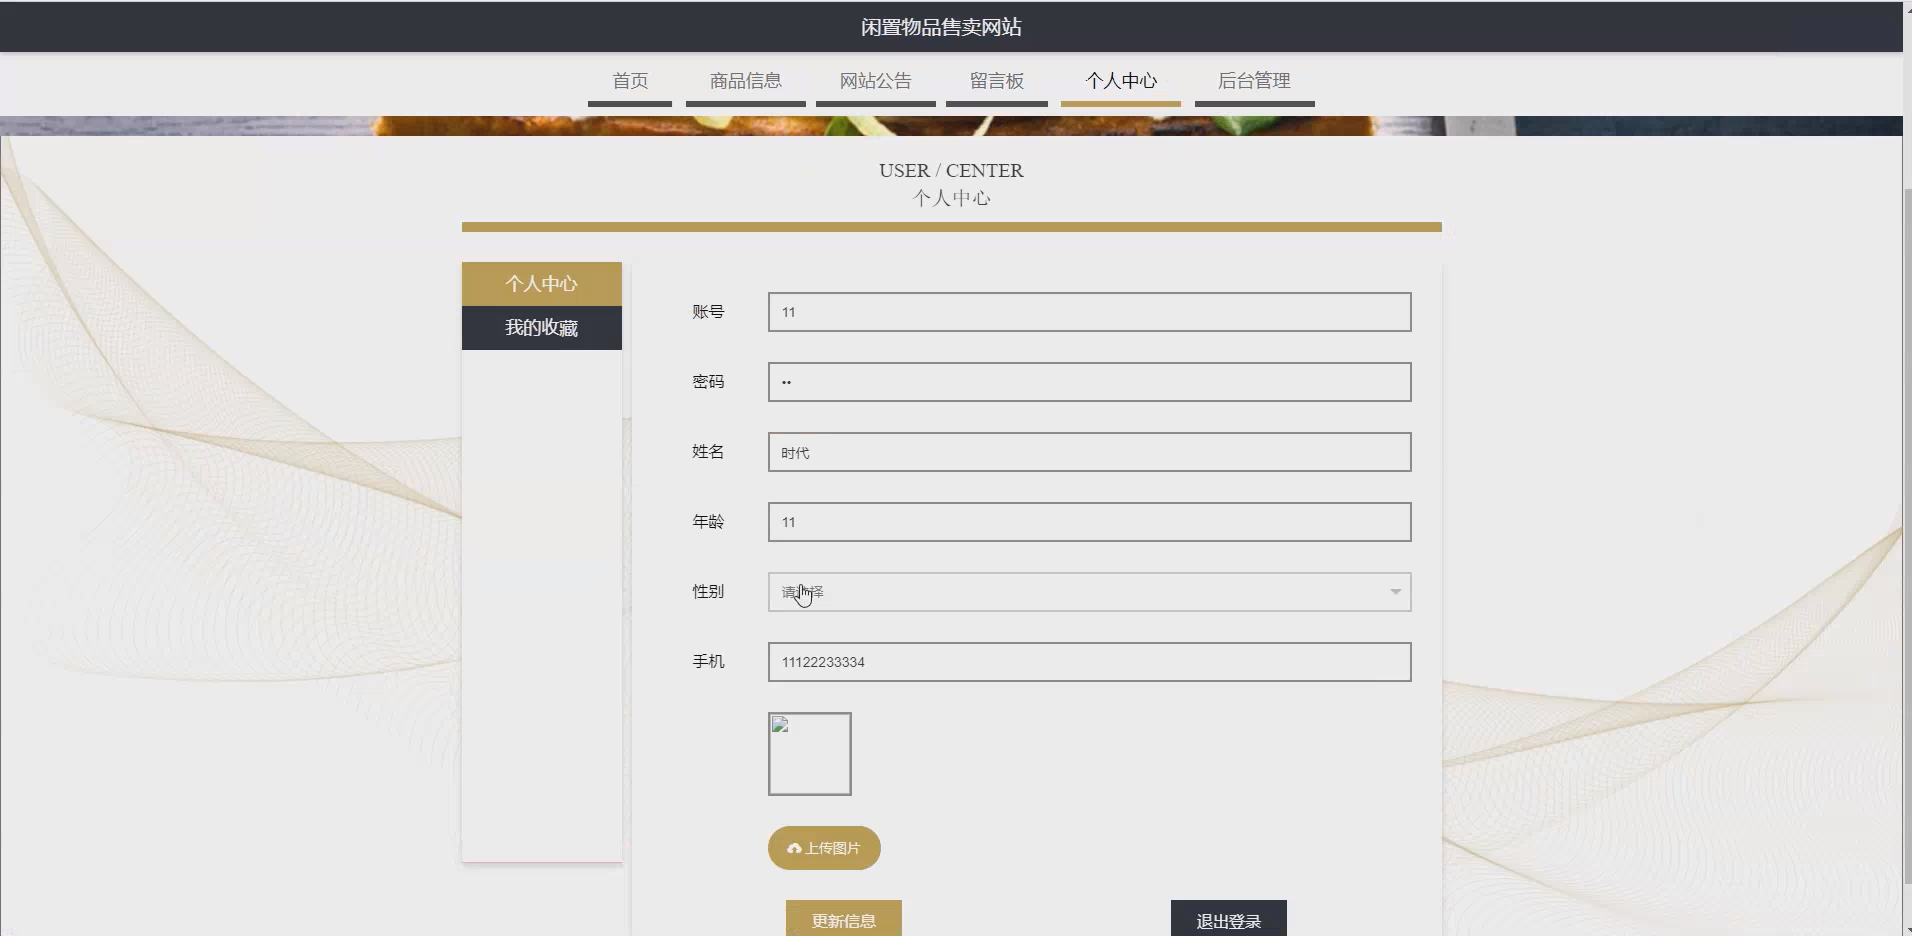1912x936 pixels.
Task: Click the cloud upload icon on 上传图片 button
Action: pyautogui.click(x=795, y=847)
